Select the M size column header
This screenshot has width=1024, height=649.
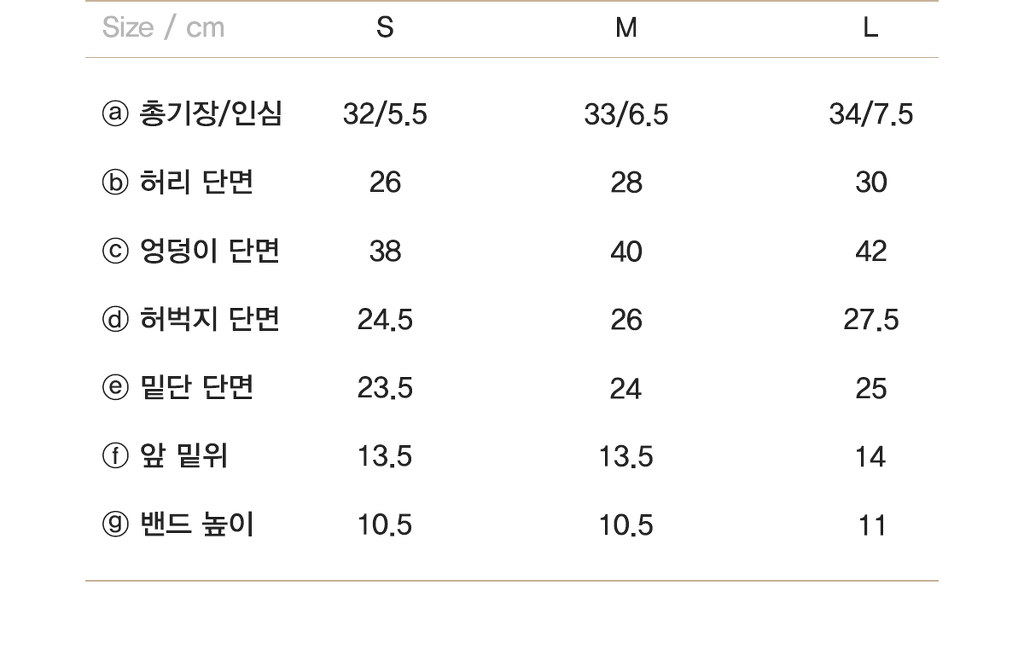pos(626,27)
